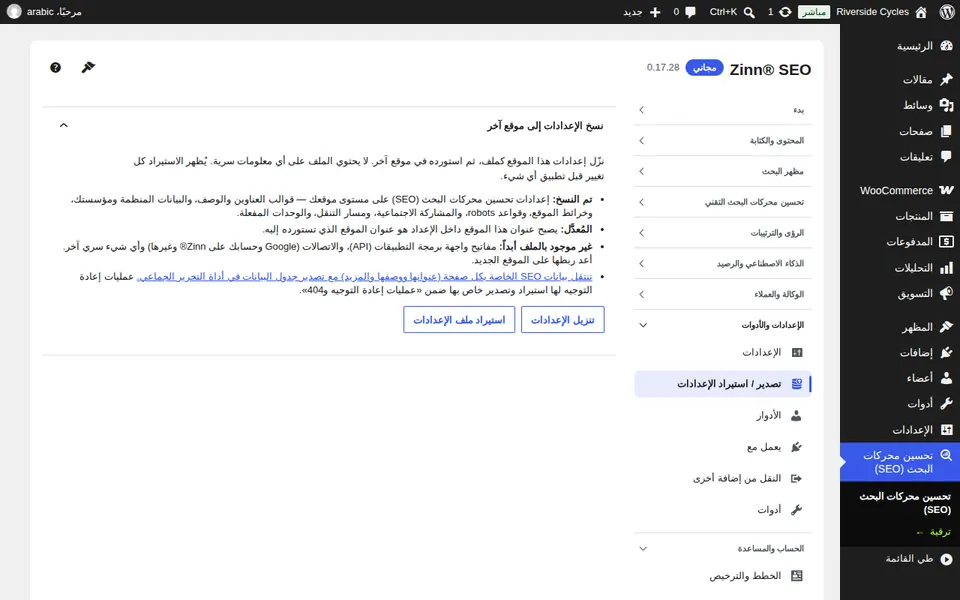Click the help question mark icon
960x600 pixels.
click(x=55, y=67)
